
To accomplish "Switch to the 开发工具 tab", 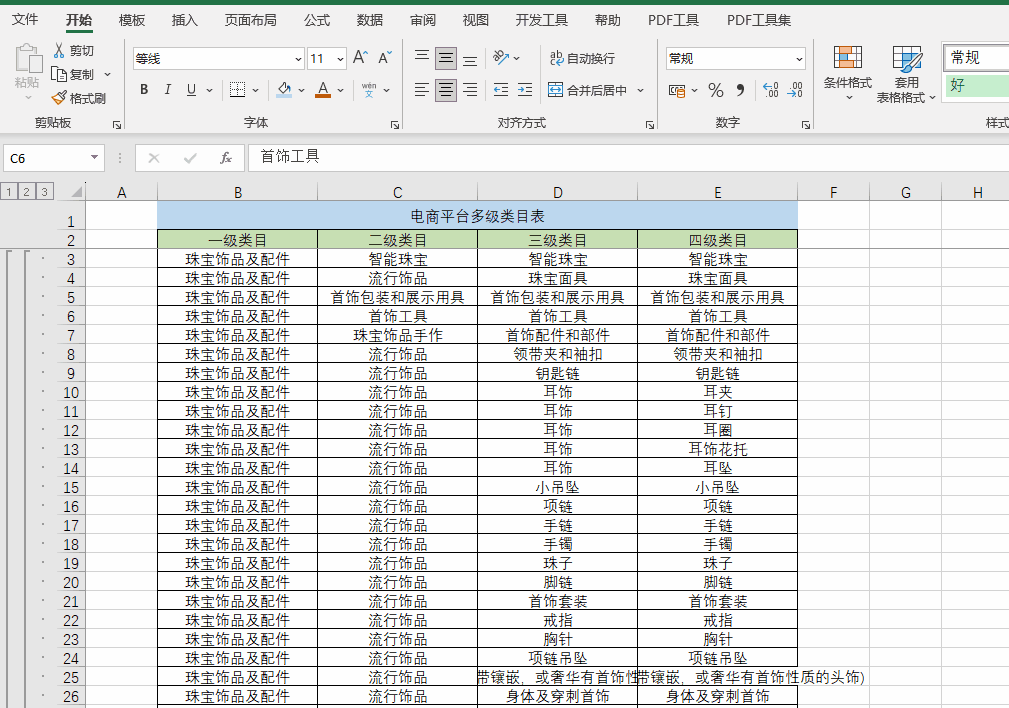I will pos(541,20).
